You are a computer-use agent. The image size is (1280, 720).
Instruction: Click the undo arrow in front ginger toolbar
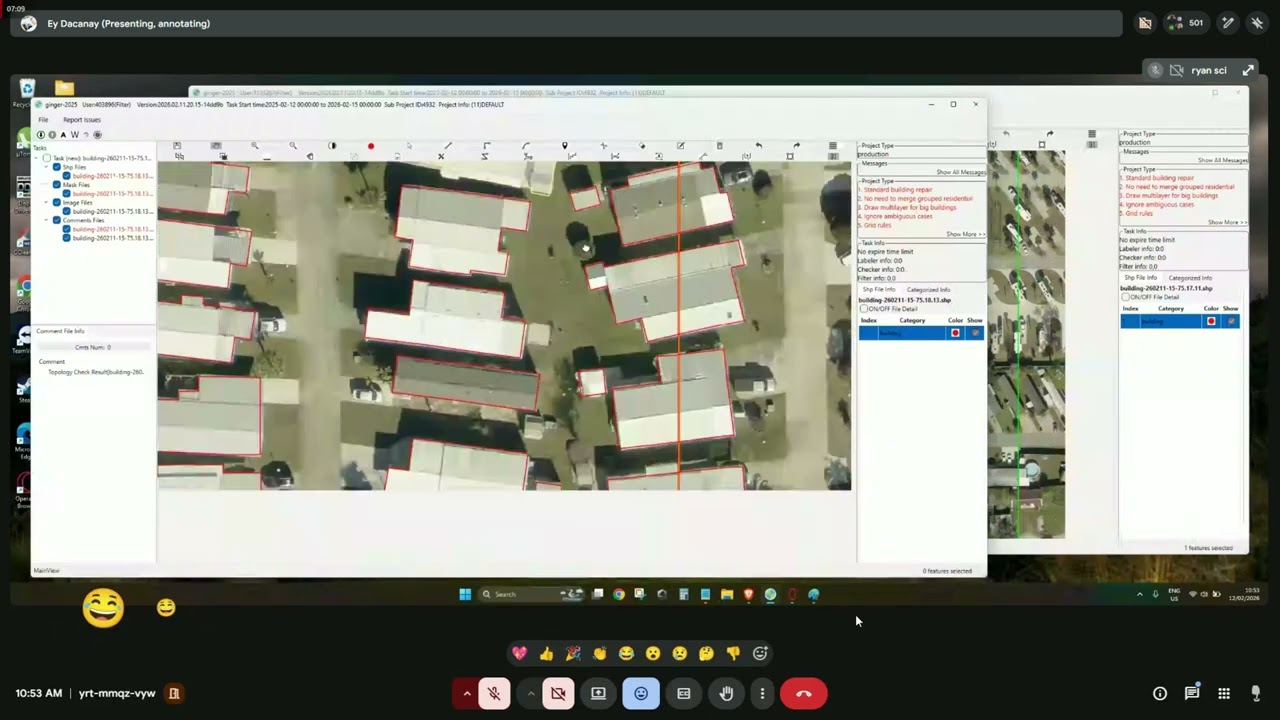coord(758,146)
